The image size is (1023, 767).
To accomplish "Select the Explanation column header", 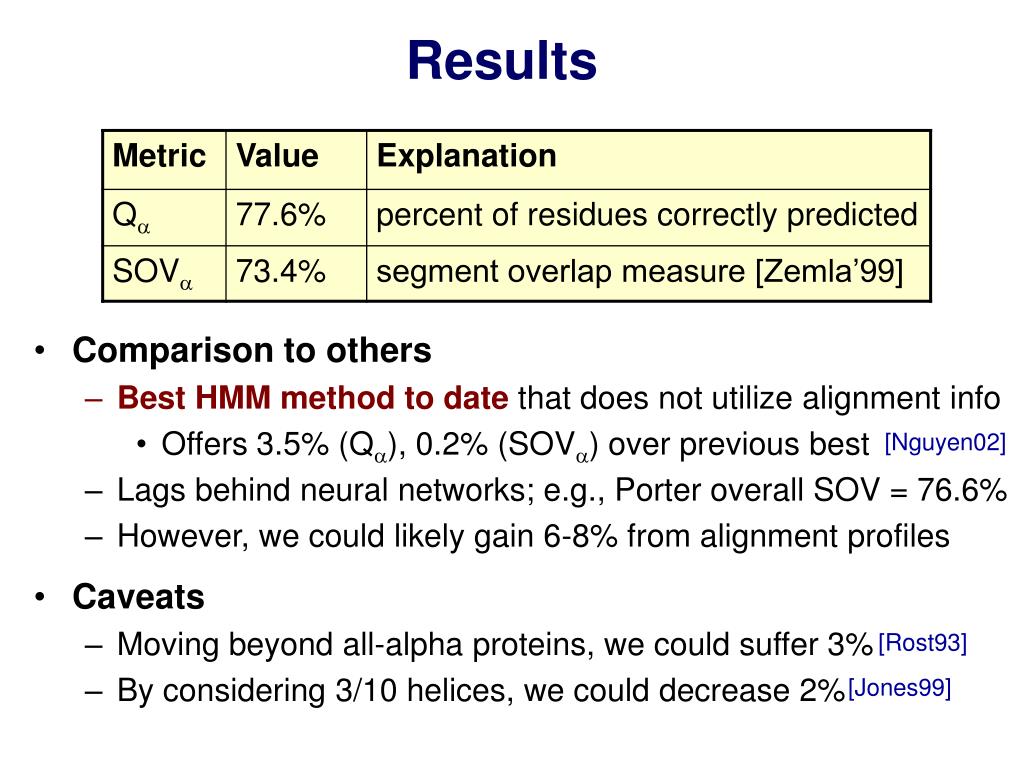I will [x=648, y=160].
